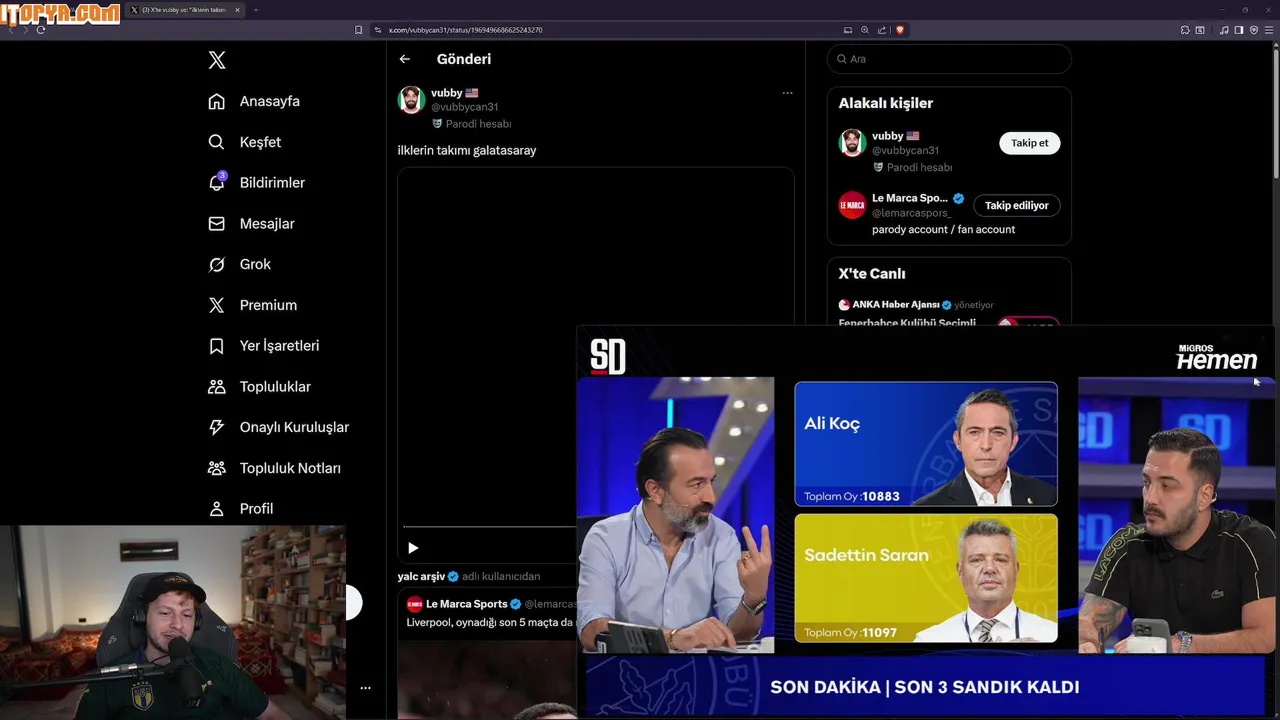Open Topluluk Notları icon

click(216, 468)
